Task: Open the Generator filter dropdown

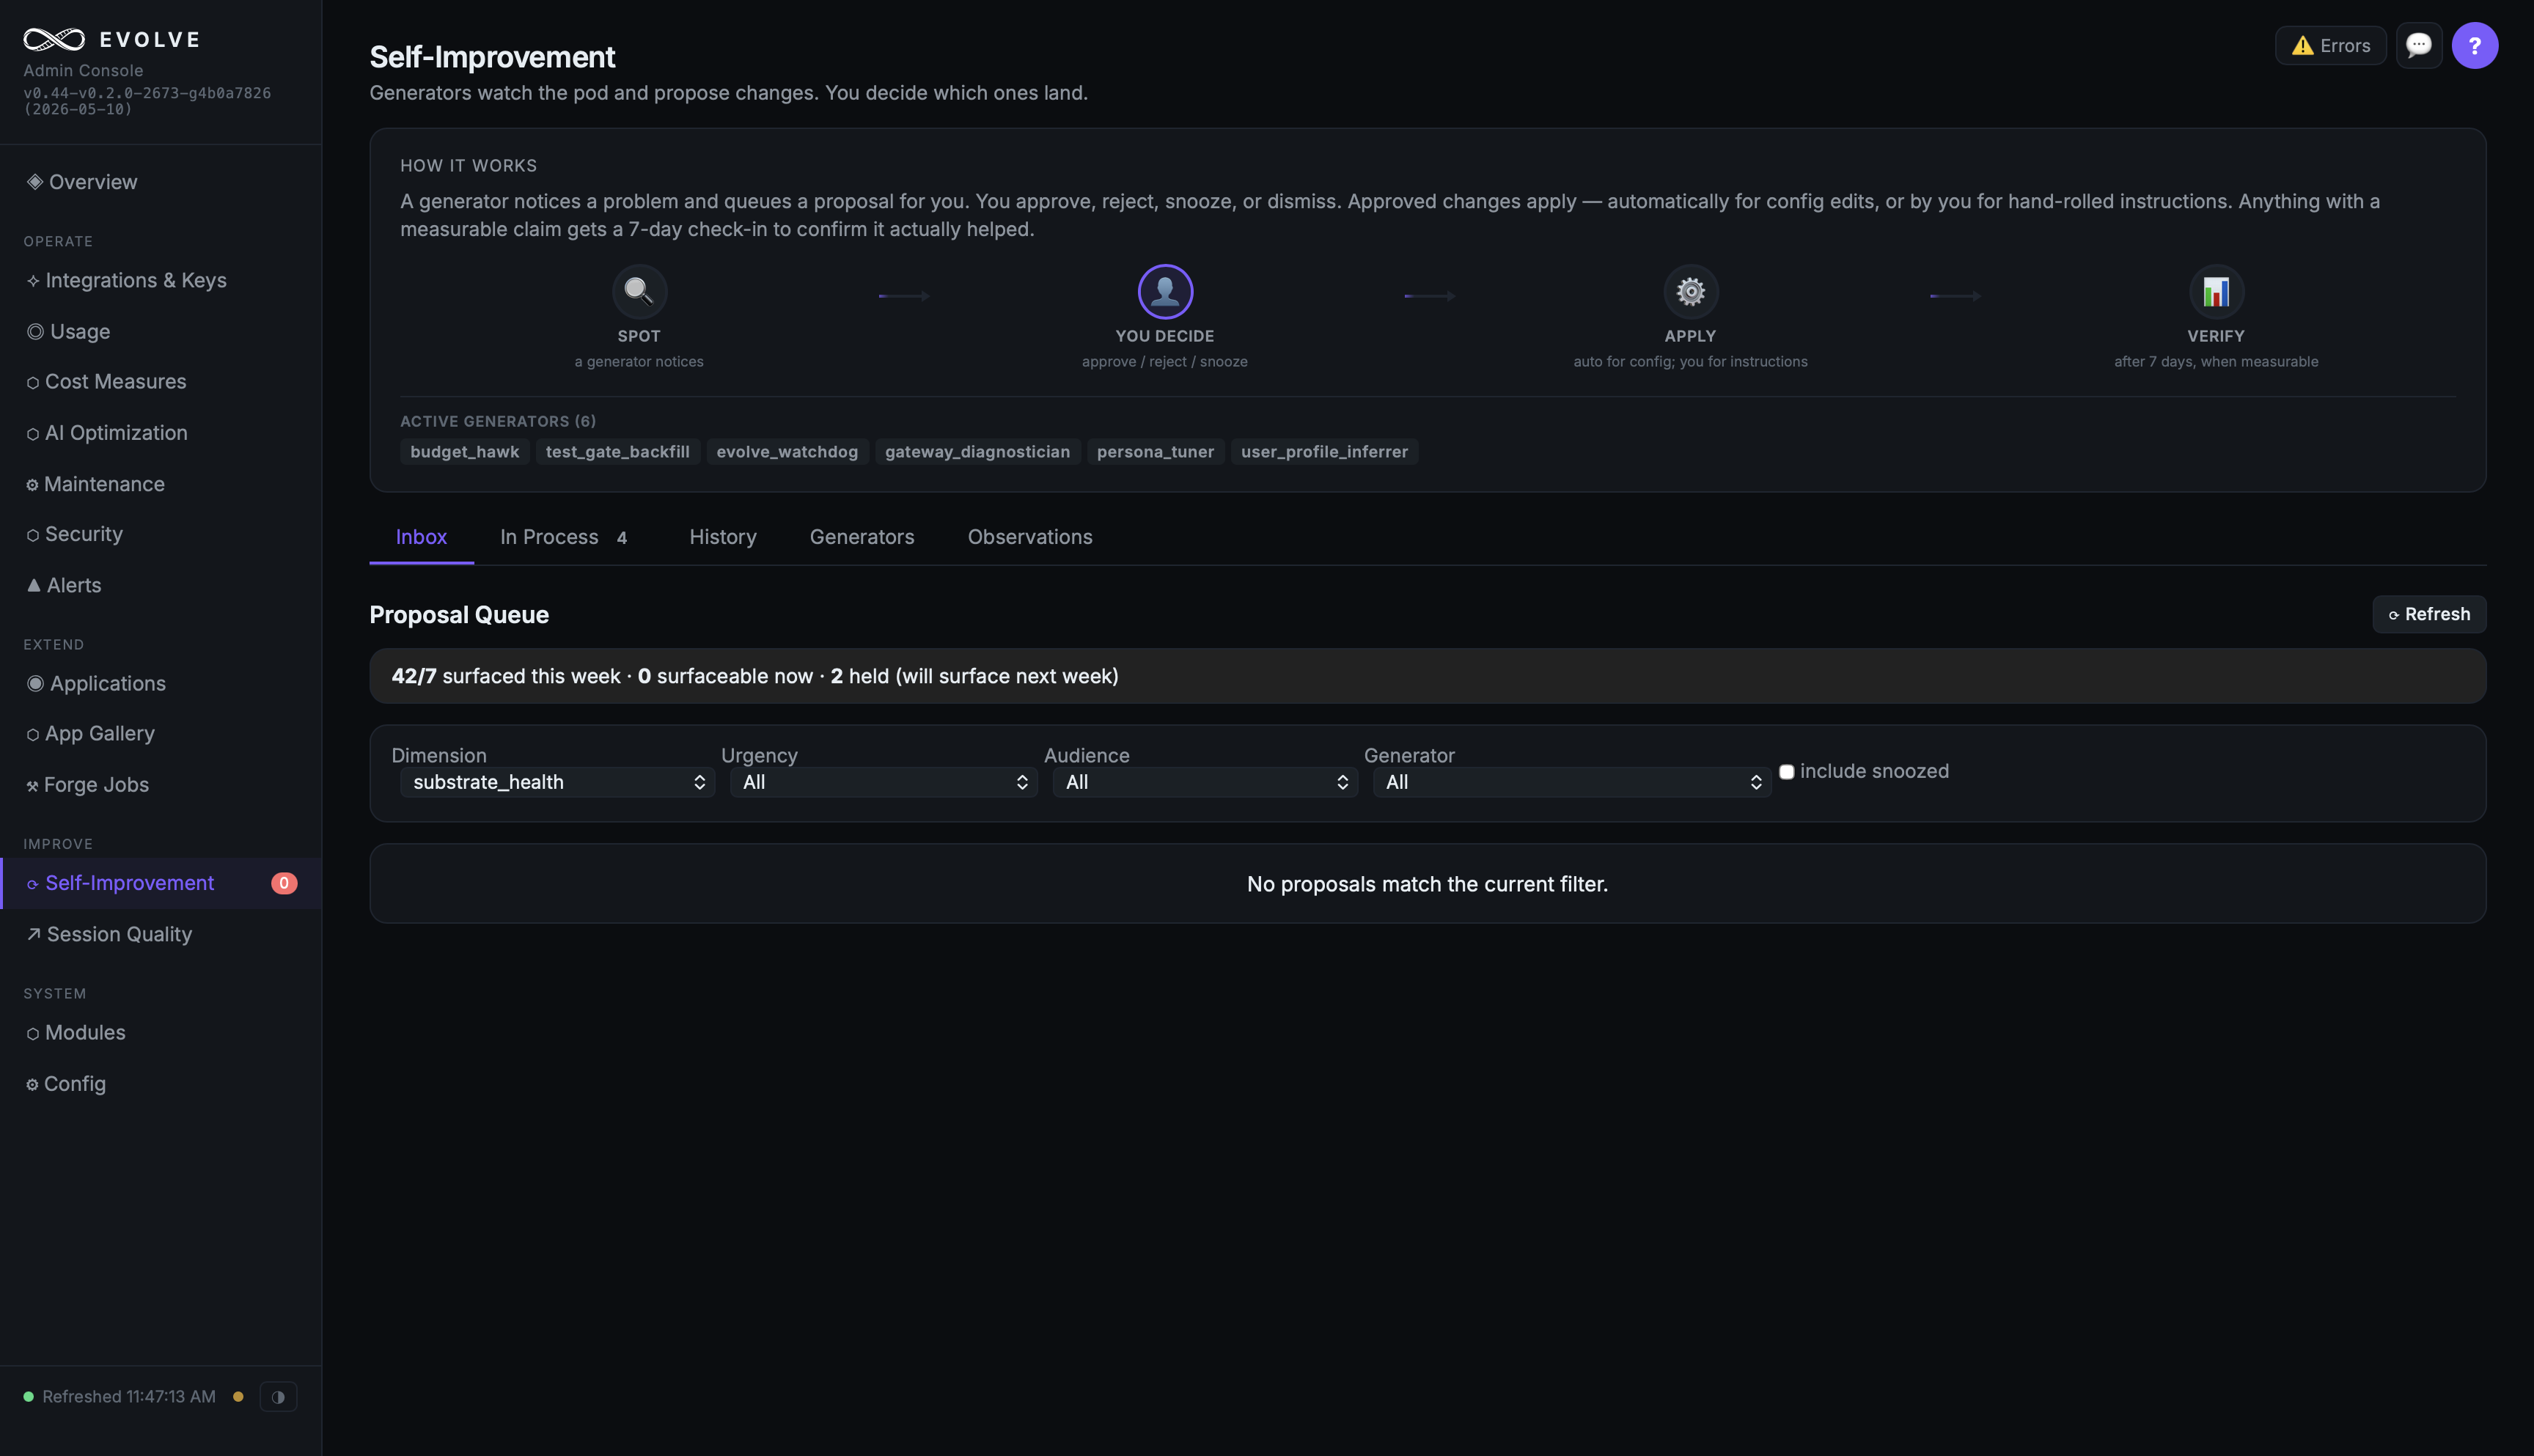Action: coord(1571,782)
